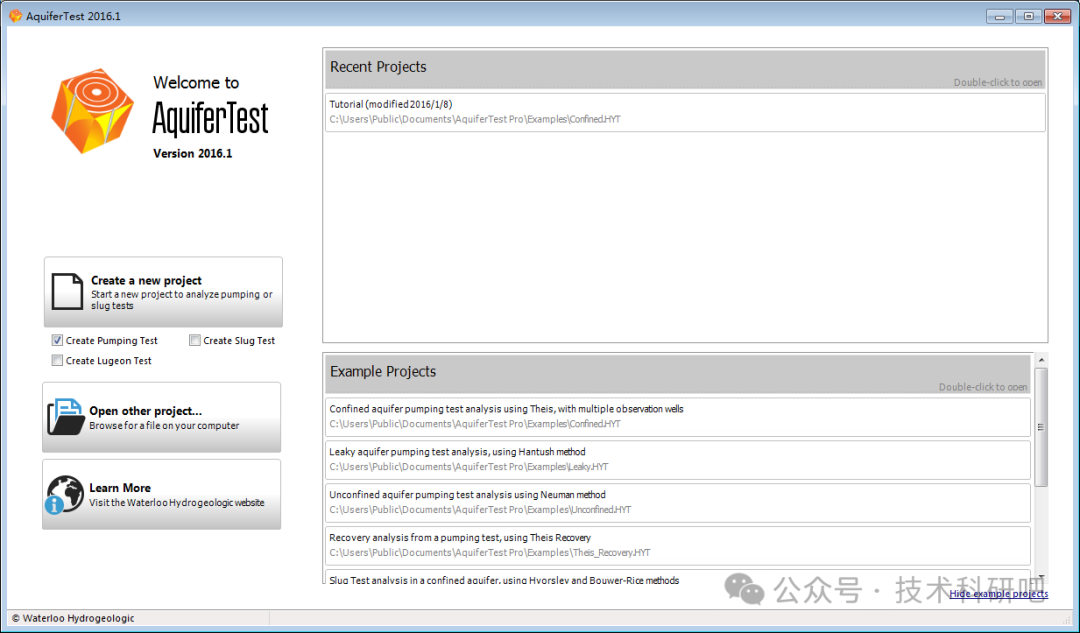Viewport: 1080px width, 633px height.
Task: Click Hide example projects link
Action: (x=999, y=594)
